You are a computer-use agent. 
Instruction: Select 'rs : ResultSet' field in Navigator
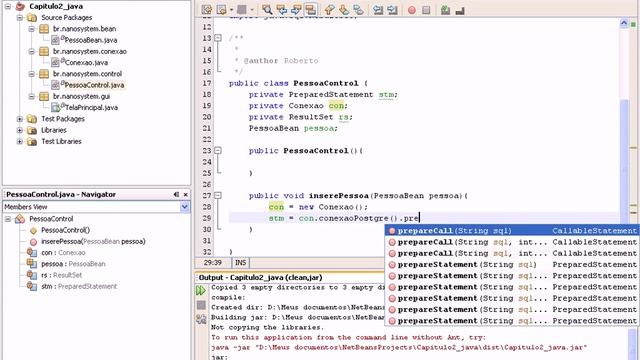pos(61,275)
